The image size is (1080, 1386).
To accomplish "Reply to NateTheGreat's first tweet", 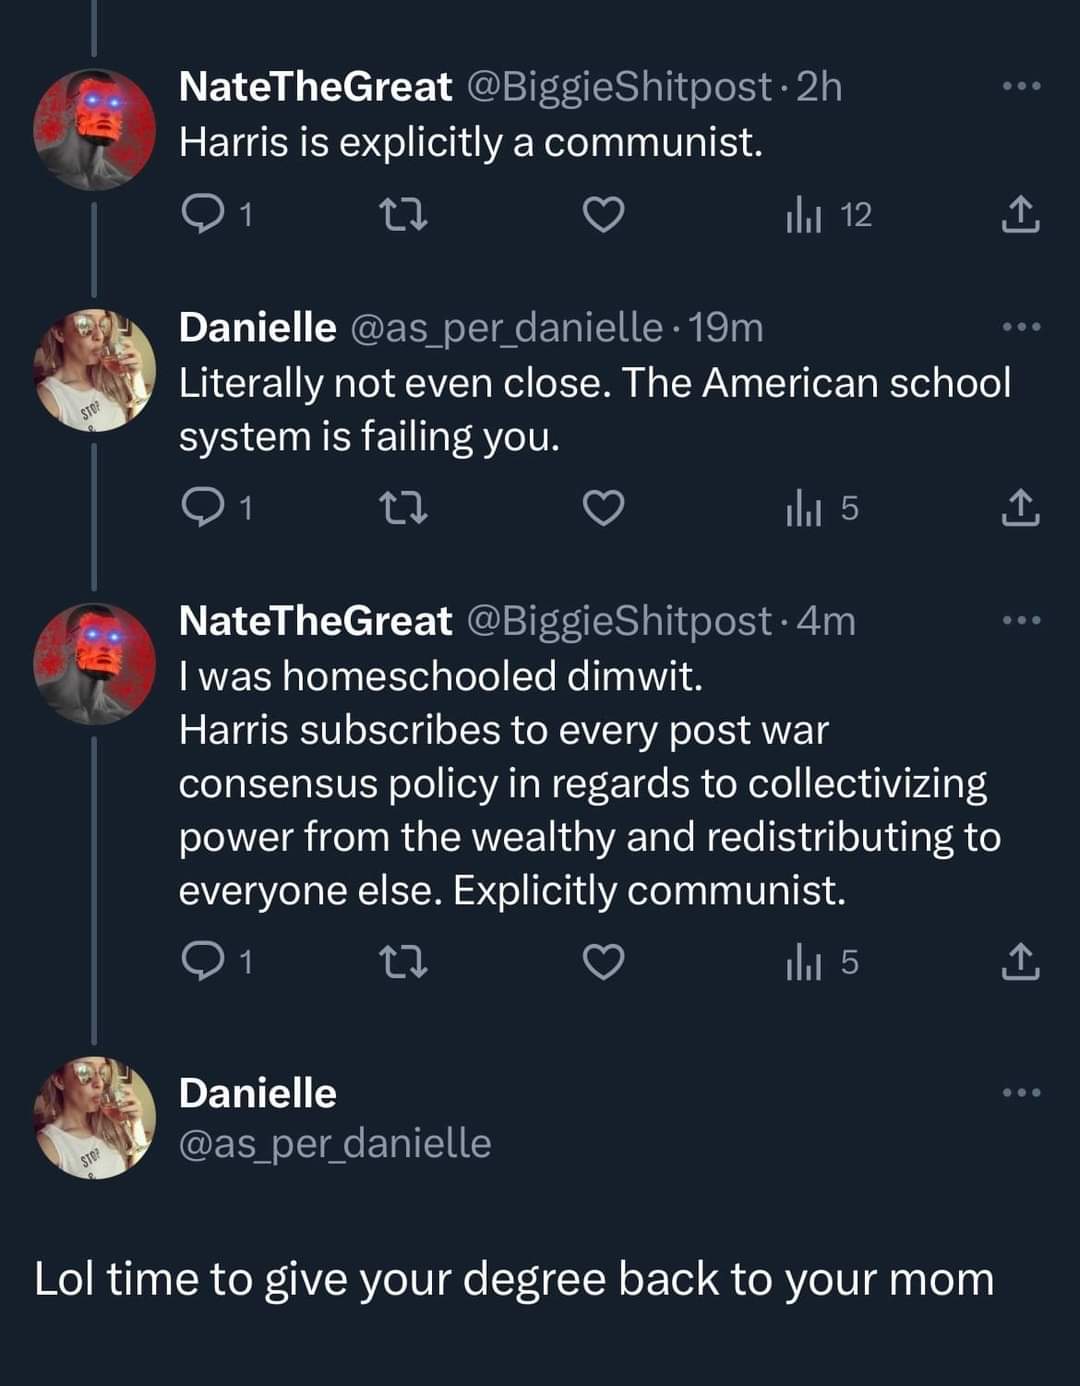I will pos(203,214).
